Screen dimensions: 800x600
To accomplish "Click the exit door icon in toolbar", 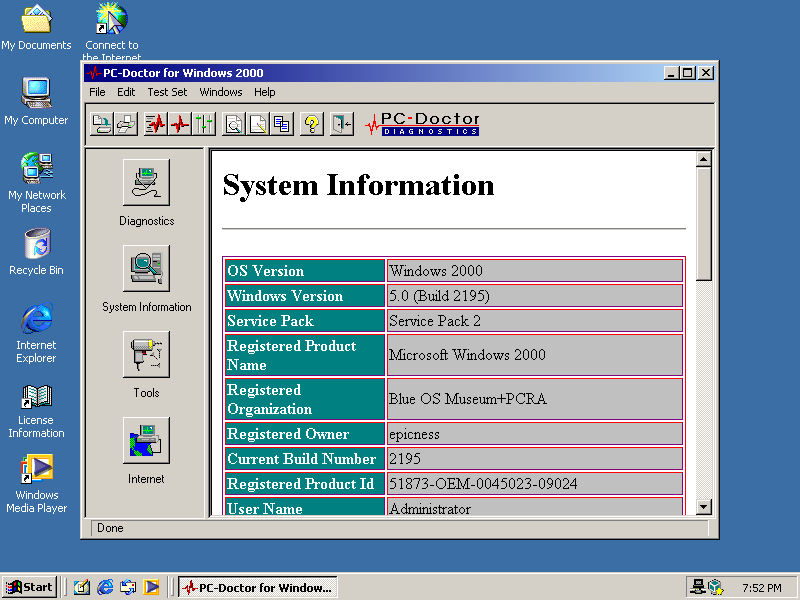I will (x=342, y=124).
